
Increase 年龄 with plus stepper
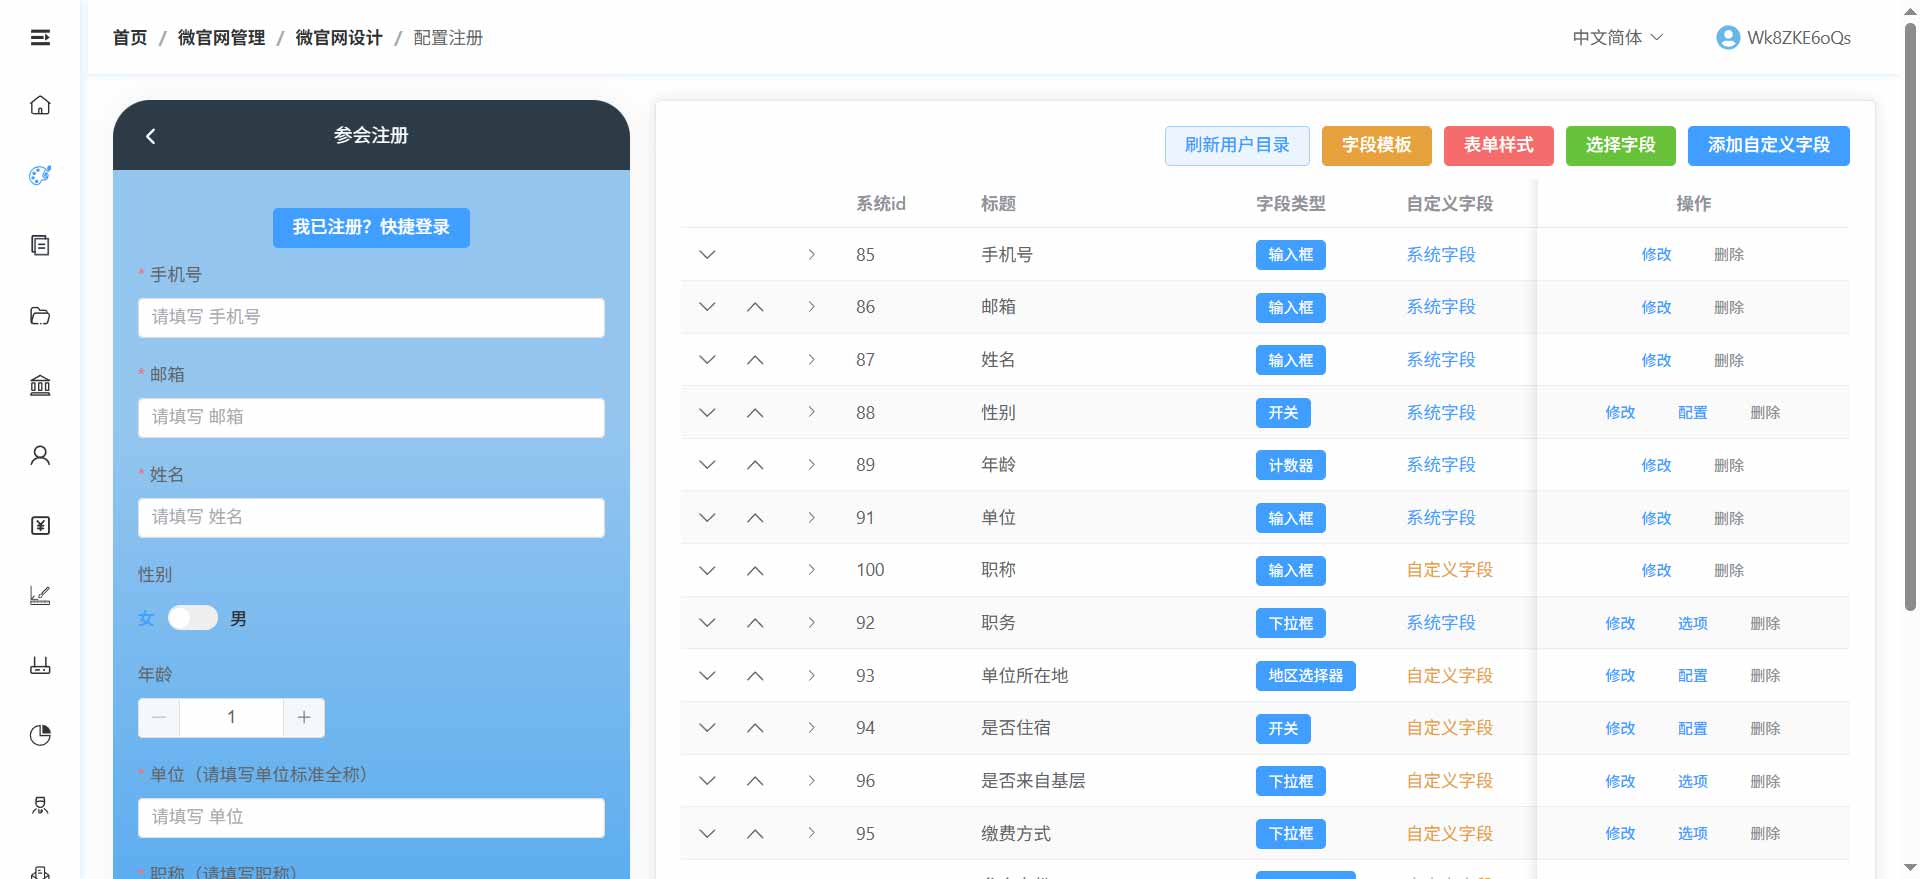[x=304, y=717]
